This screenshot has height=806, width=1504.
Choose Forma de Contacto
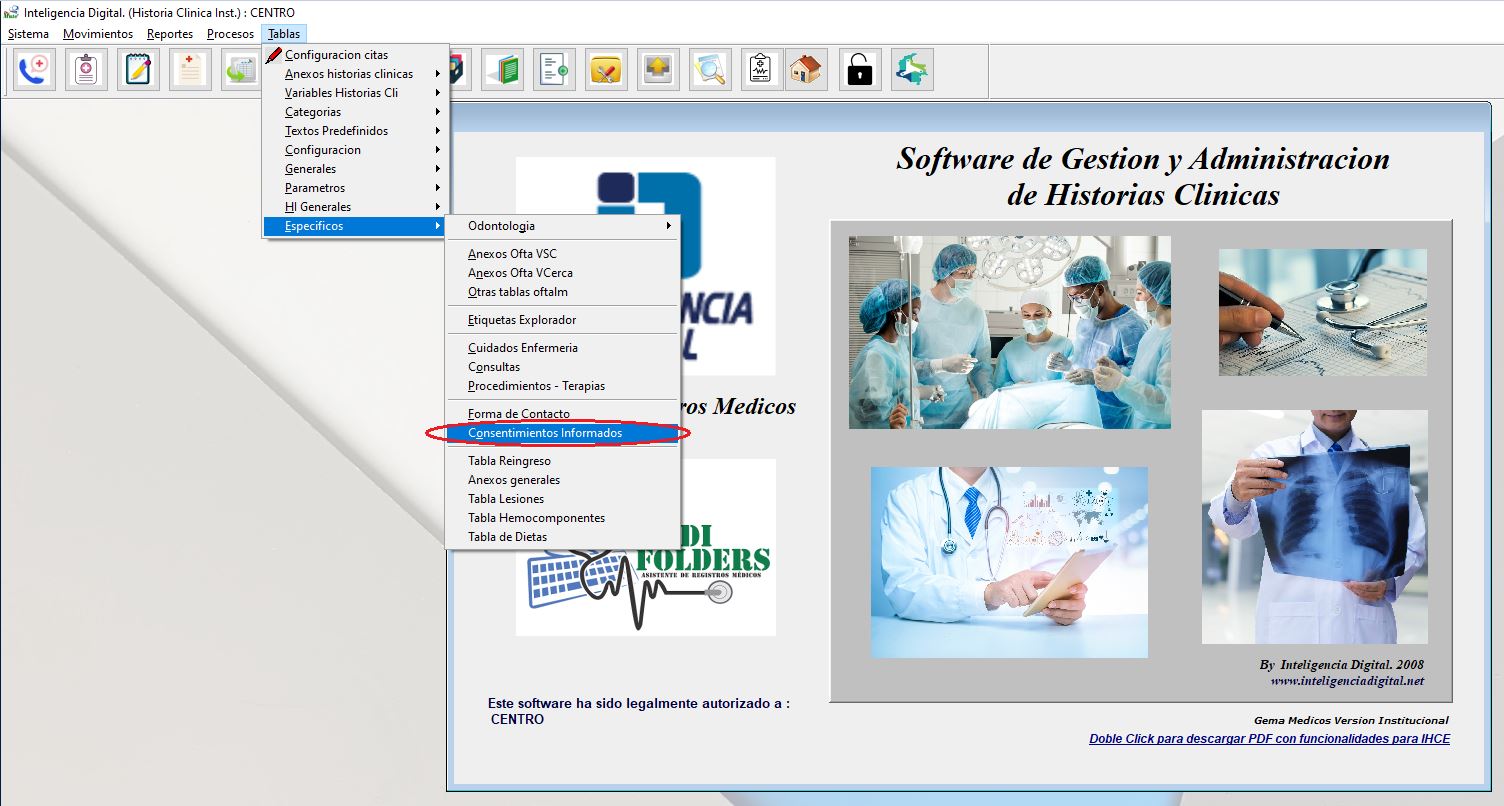563,414
